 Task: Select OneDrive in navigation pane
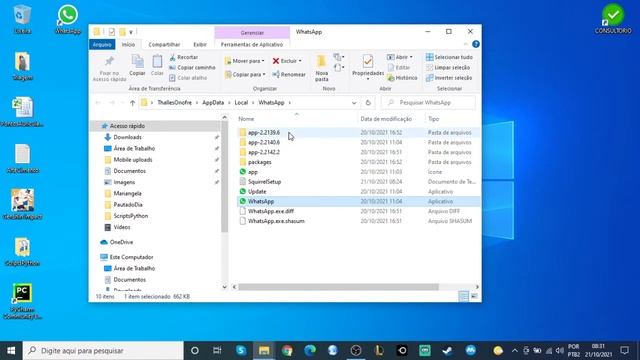121,242
